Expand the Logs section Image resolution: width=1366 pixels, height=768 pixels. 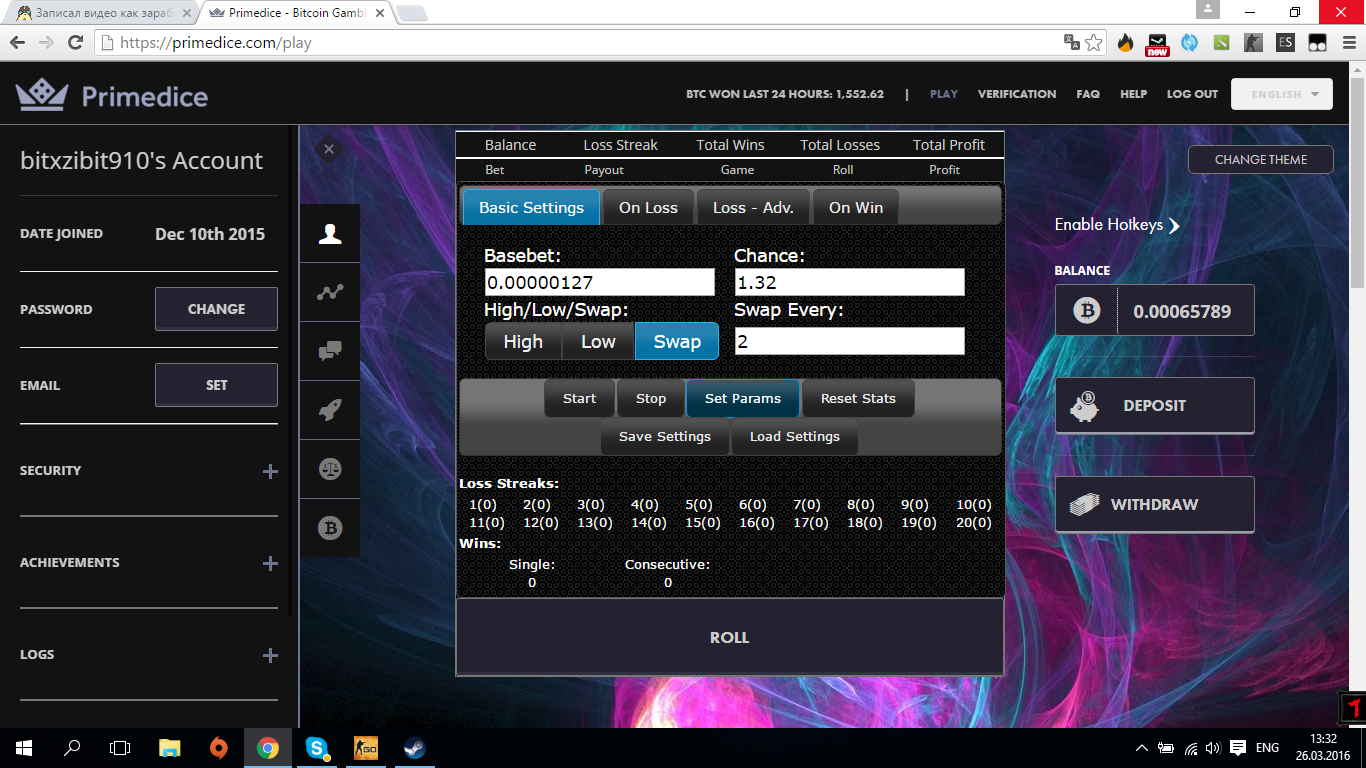[x=270, y=655]
